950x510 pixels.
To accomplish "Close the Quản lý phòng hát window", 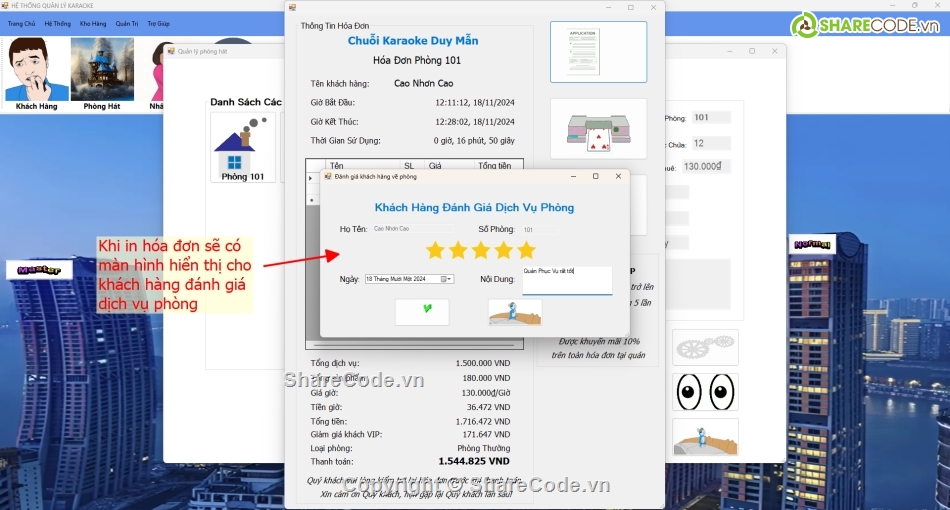I will [774, 51].
